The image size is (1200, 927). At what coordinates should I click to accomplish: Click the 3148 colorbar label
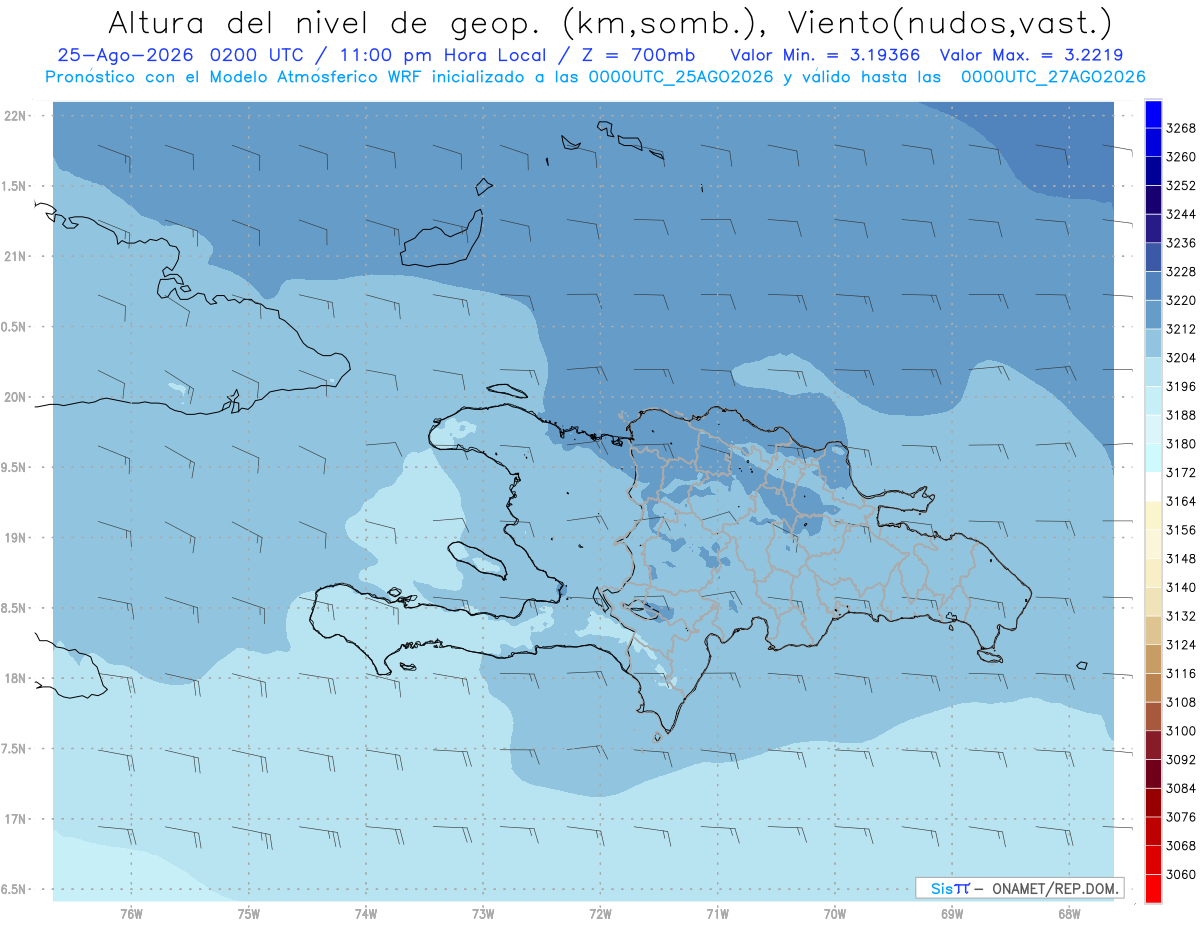click(x=1181, y=558)
